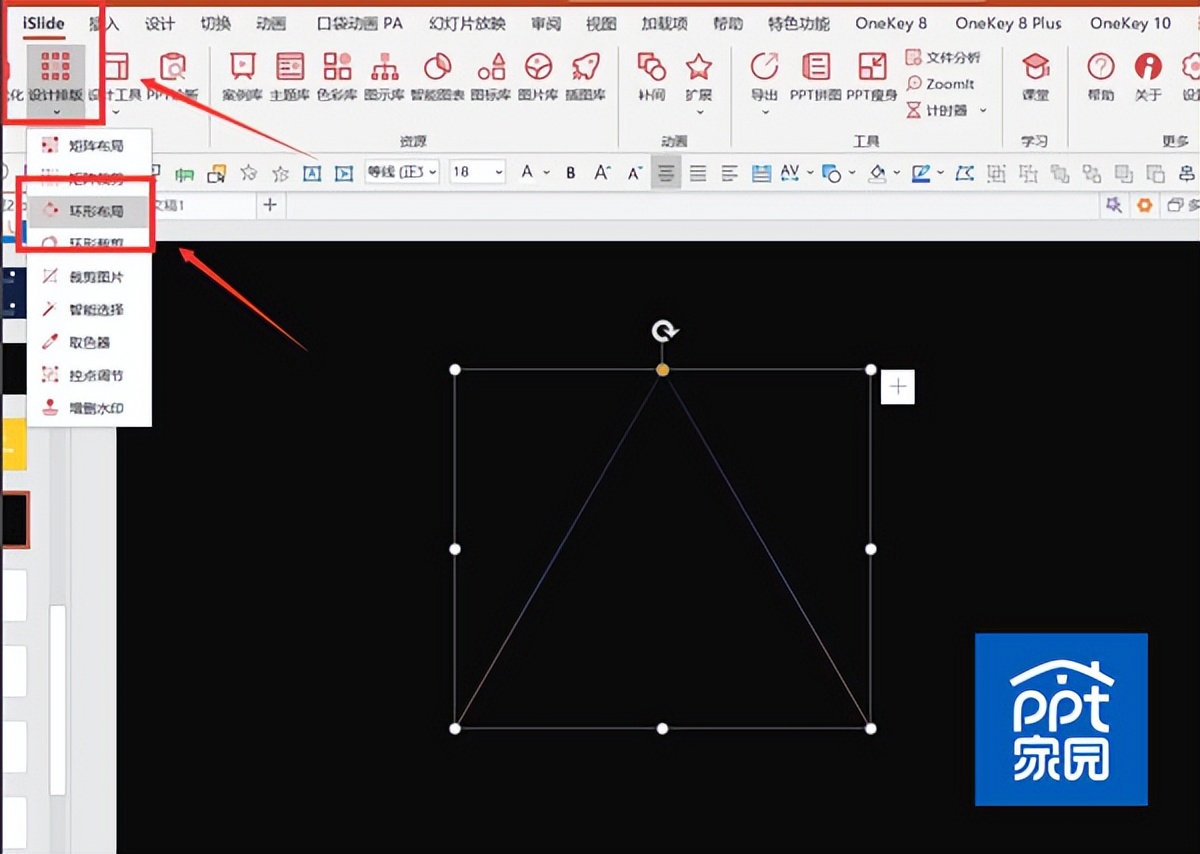The width and height of the screenshot is (1200, 854).
Task: Toggle bold formatting B
Action: (571, 173)
